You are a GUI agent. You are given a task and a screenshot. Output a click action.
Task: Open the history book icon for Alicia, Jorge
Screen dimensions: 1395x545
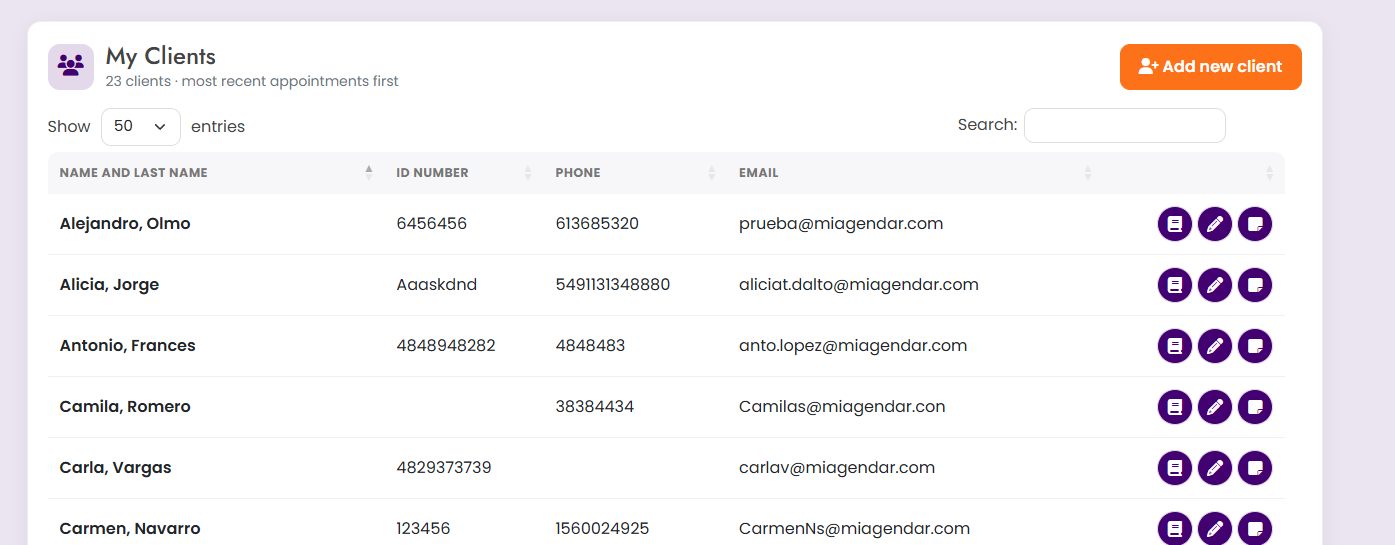coord(1175,285)
